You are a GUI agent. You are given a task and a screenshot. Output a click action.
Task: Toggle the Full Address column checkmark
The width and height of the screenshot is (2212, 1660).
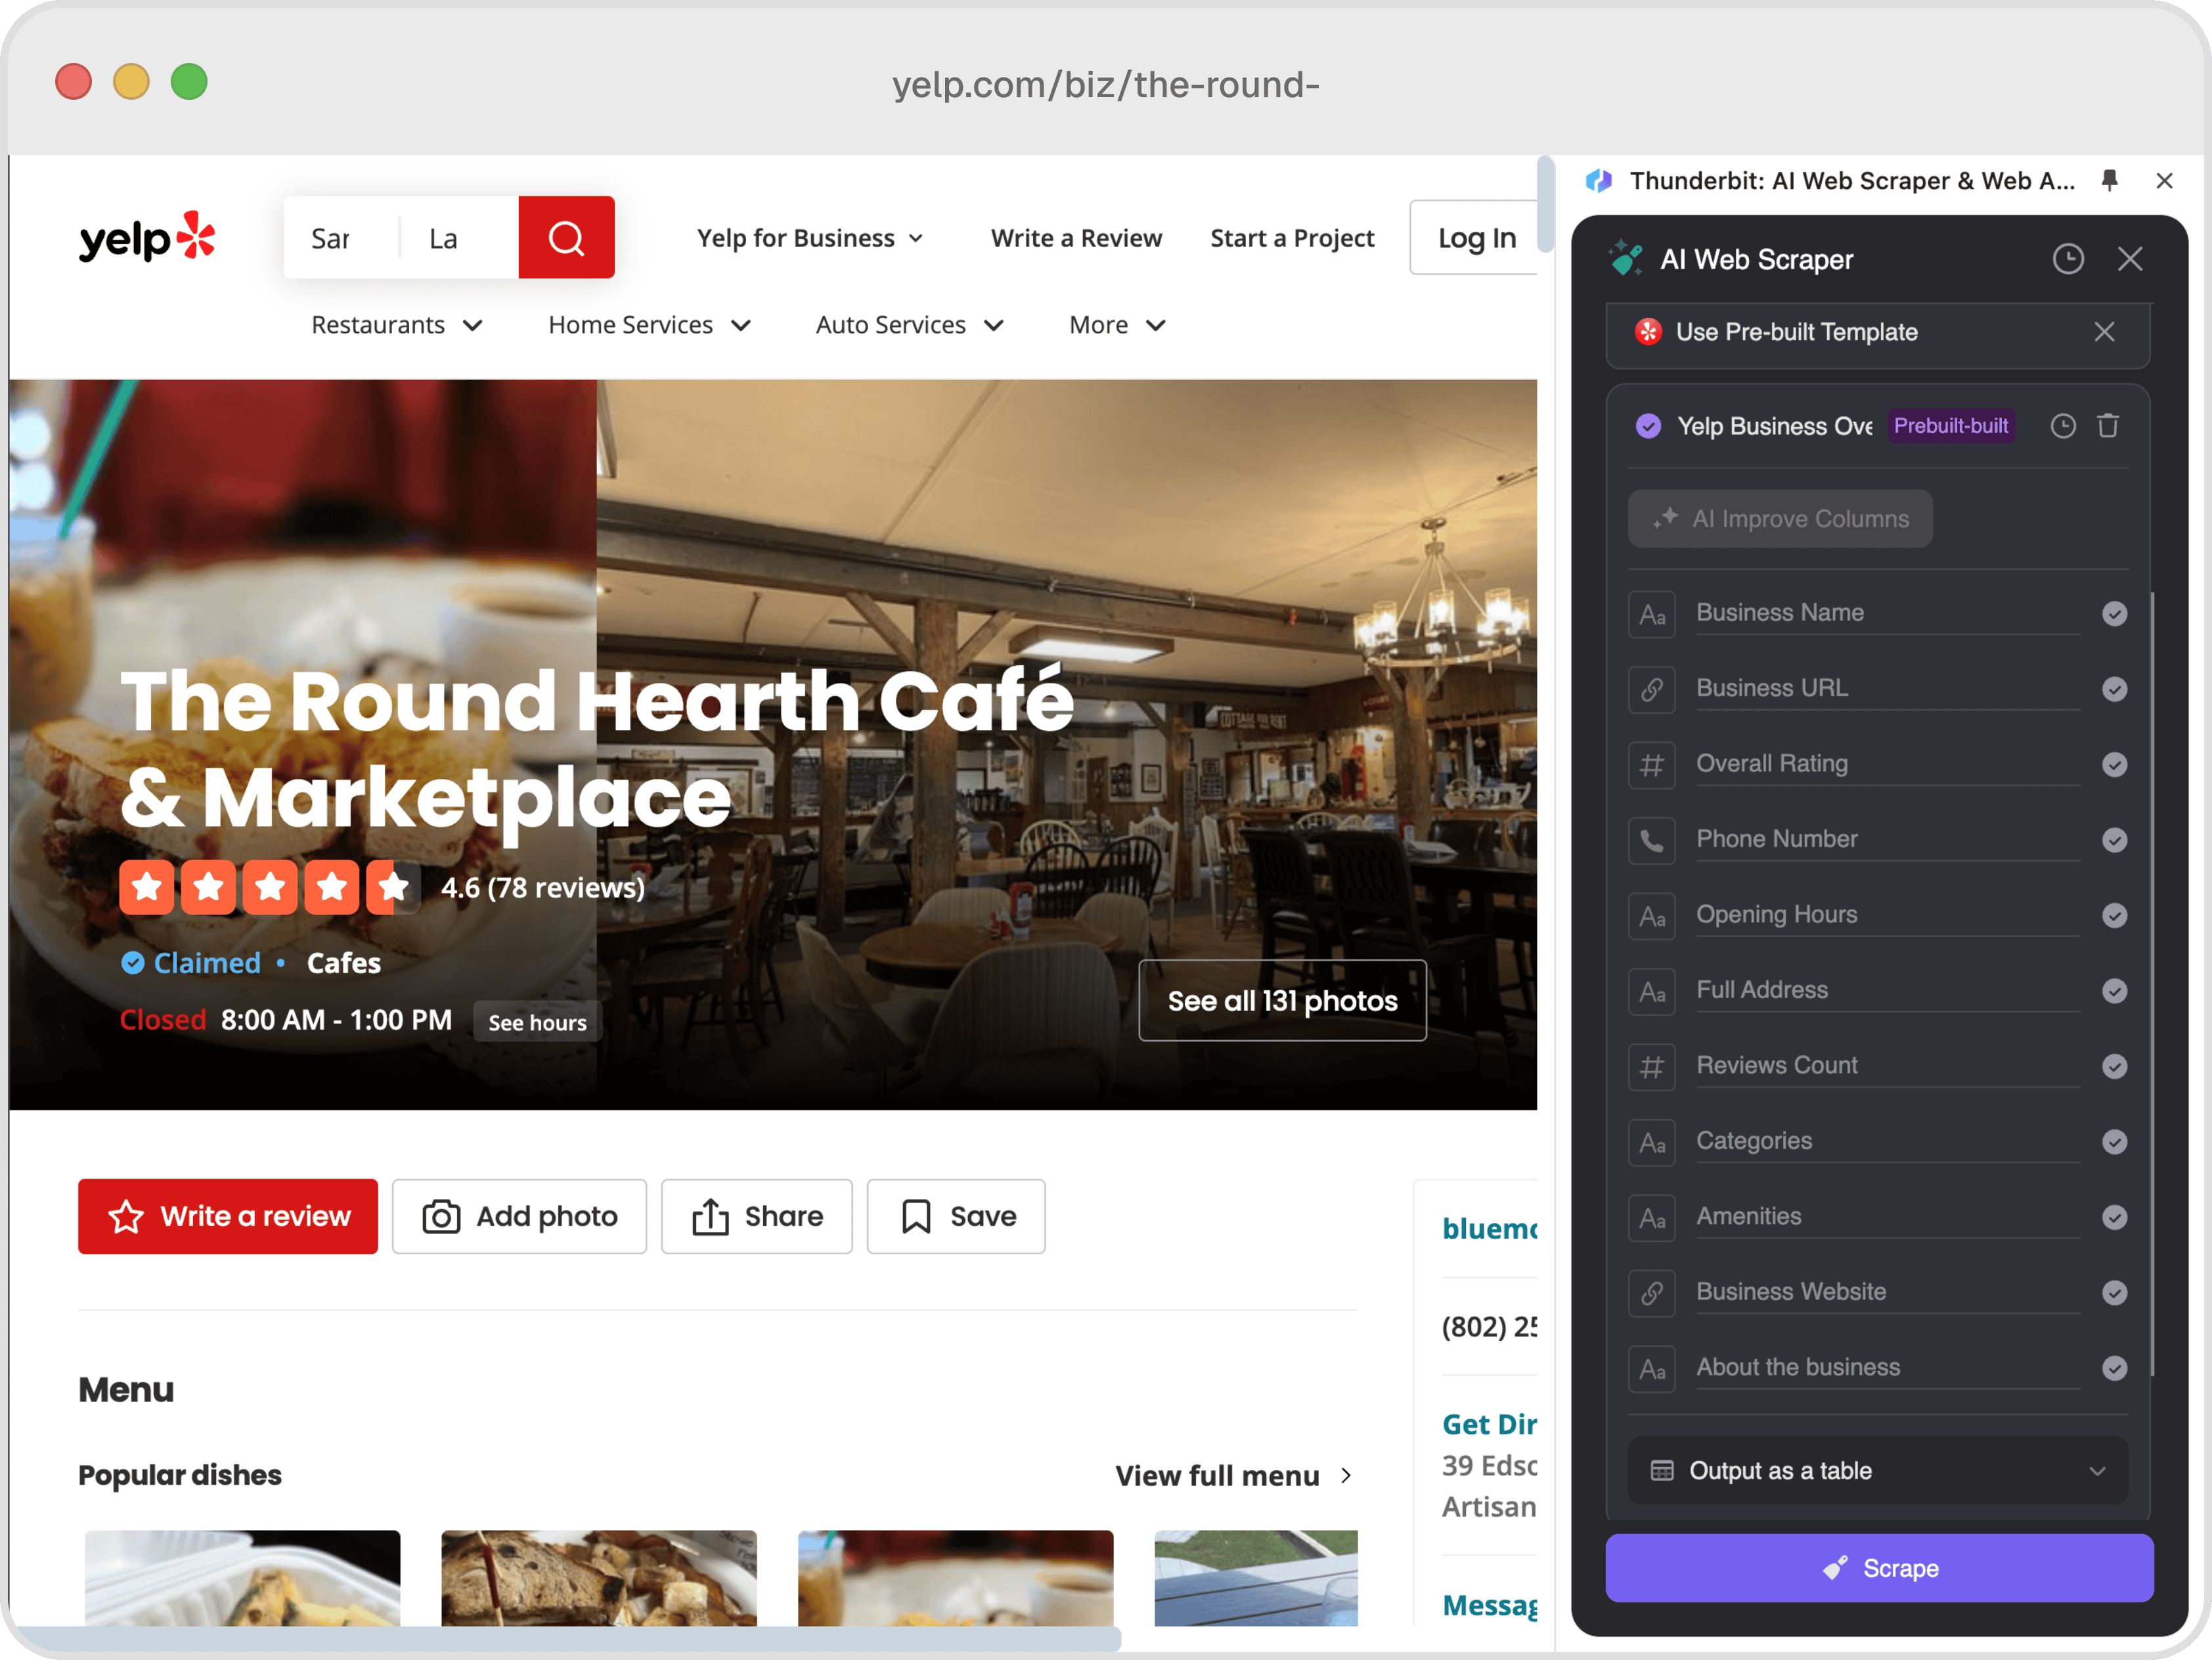(x=2114, y=991)
